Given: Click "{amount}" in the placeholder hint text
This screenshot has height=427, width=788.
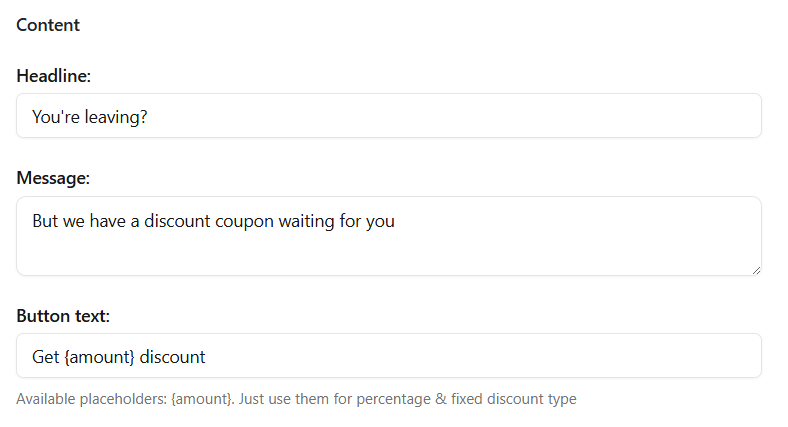Looking at the screenshot, I should coord(203,399).
